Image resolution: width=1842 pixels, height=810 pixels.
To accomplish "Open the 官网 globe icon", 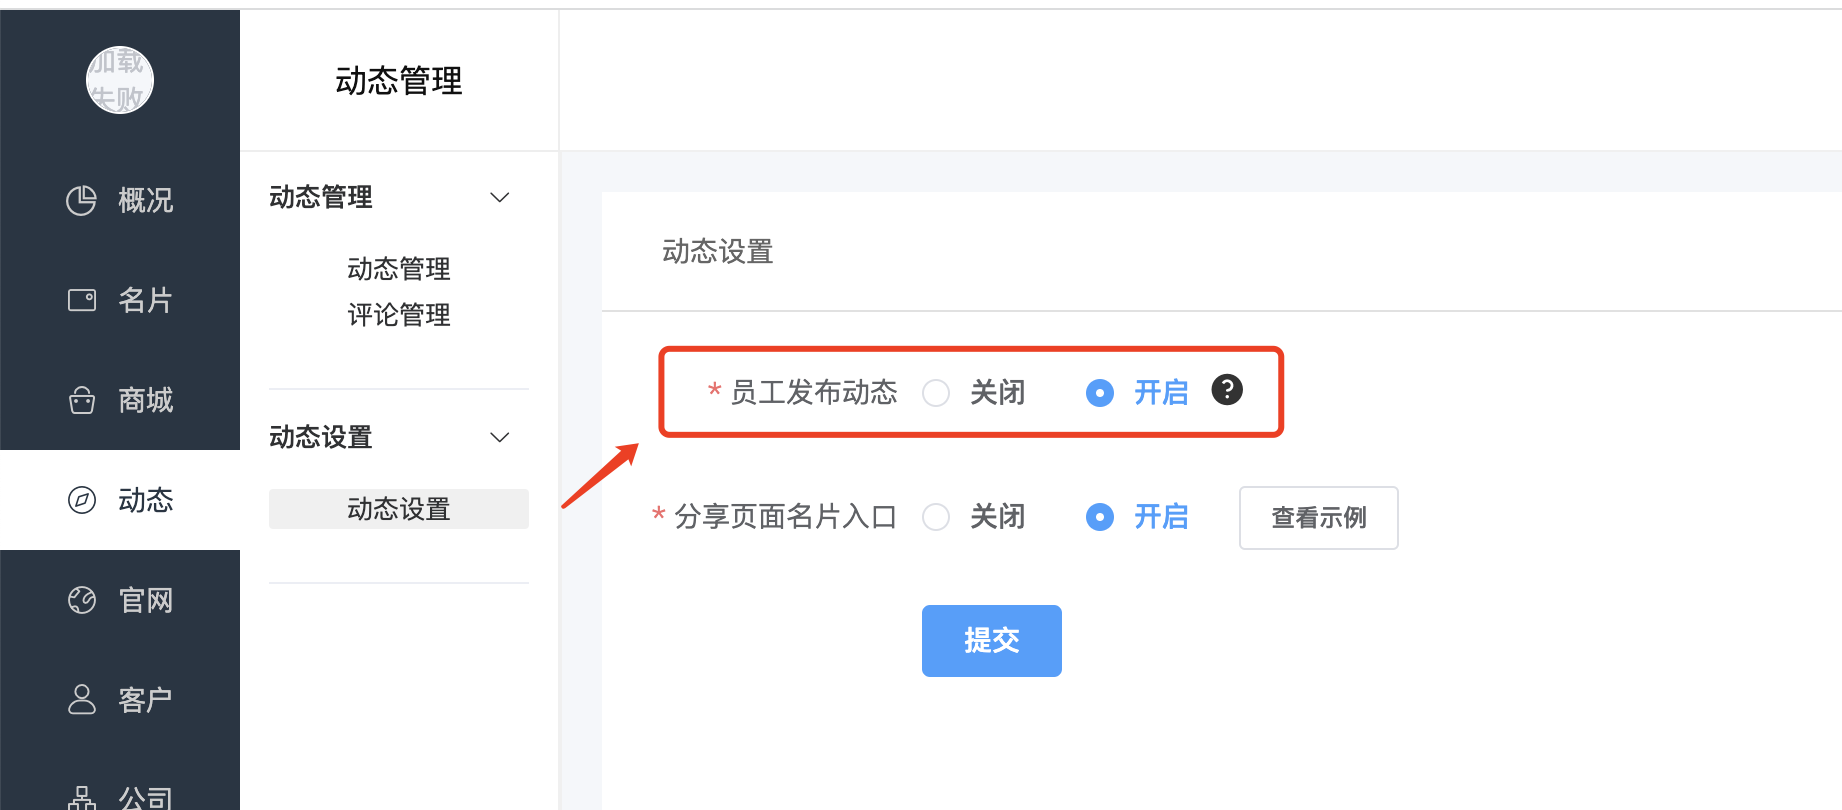I will coord(81,600).
